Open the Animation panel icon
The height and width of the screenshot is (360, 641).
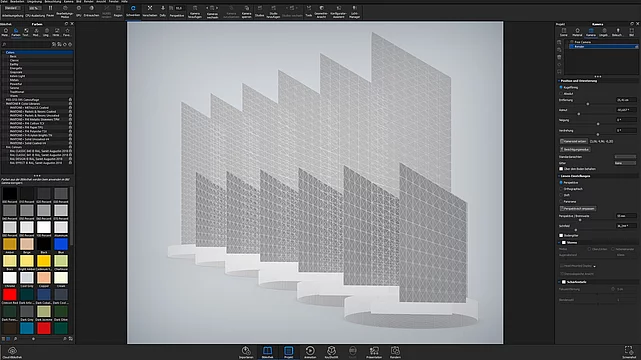(310, 352)
